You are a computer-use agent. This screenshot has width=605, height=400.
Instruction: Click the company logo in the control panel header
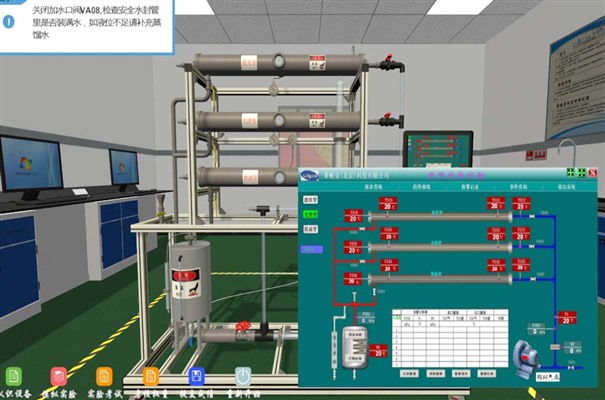(310, 176)
